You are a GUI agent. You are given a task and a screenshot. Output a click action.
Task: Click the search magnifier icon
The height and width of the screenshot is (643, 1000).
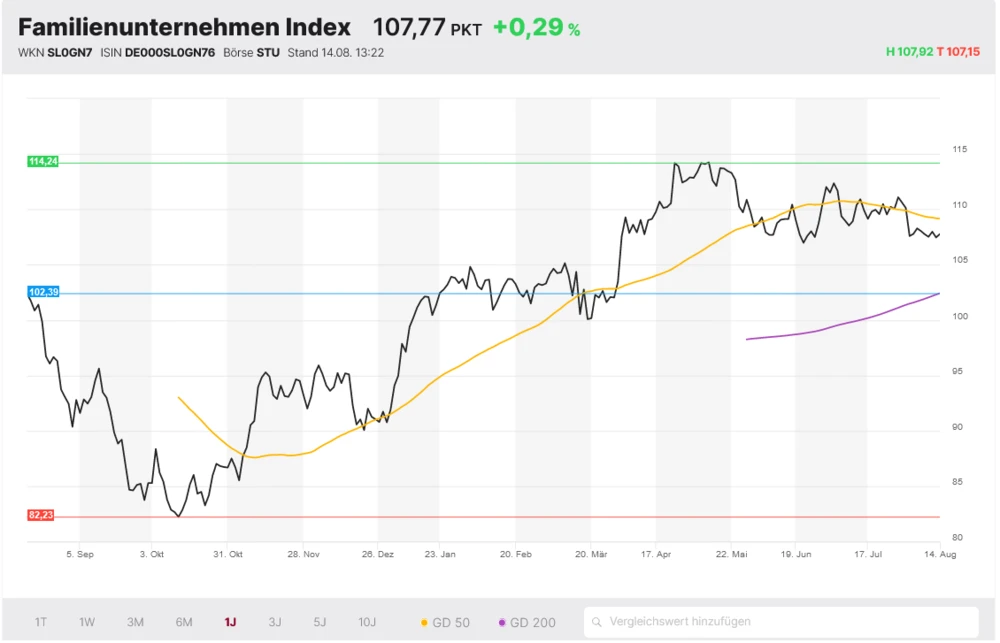pos(597,622)
